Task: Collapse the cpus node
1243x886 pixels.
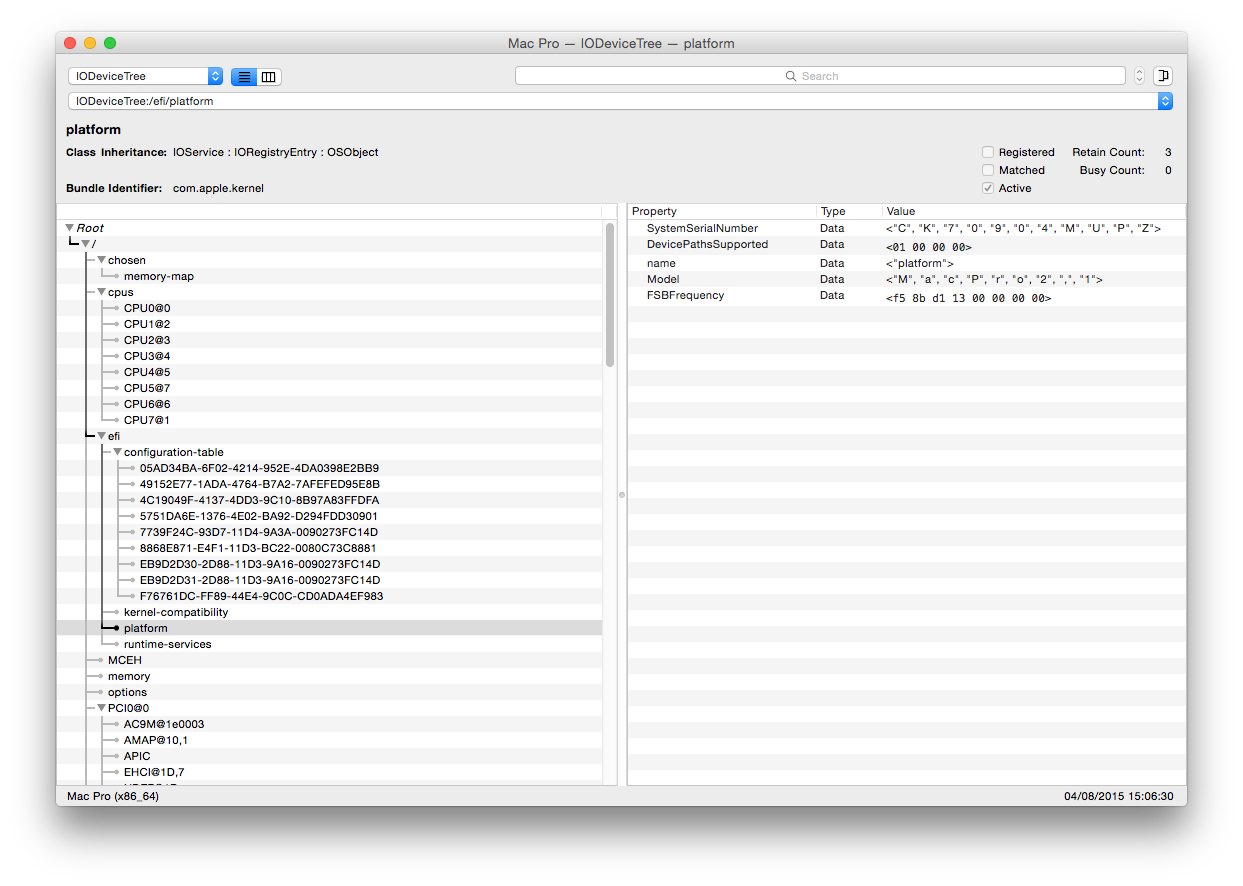Action: coord(101,292)
